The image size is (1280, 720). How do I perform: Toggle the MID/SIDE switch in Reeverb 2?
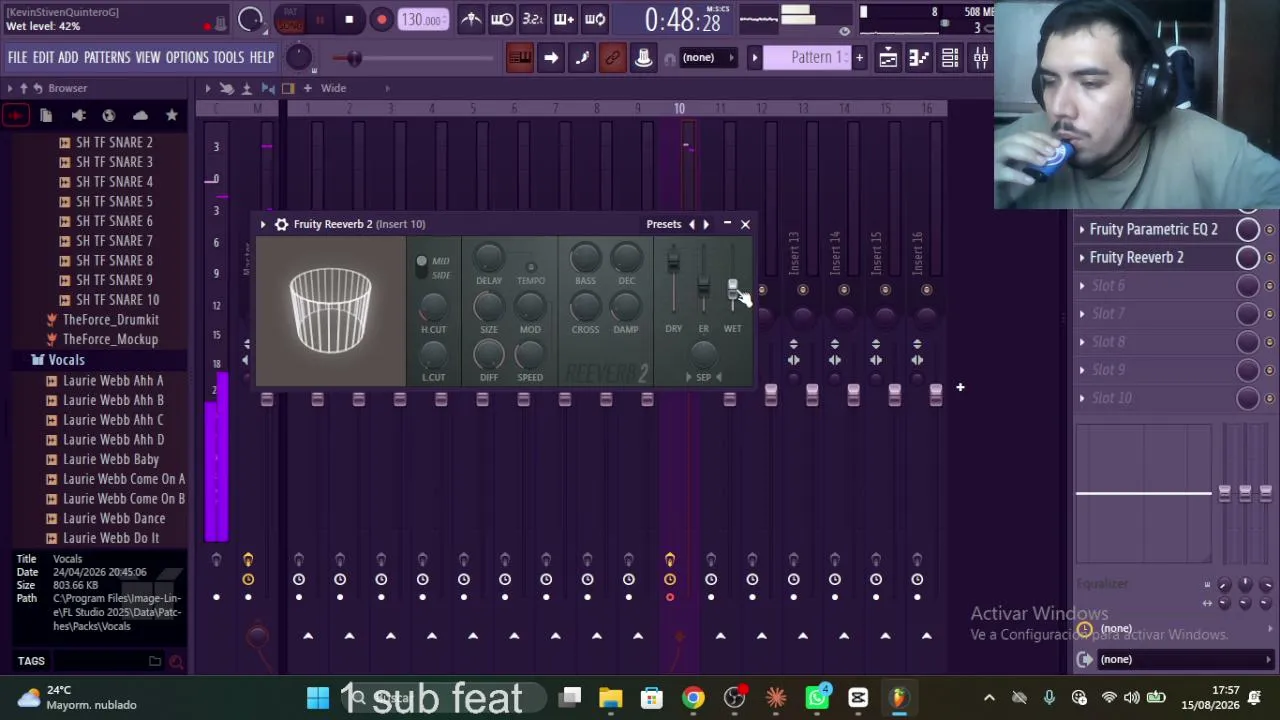click(x=421, y=266)
